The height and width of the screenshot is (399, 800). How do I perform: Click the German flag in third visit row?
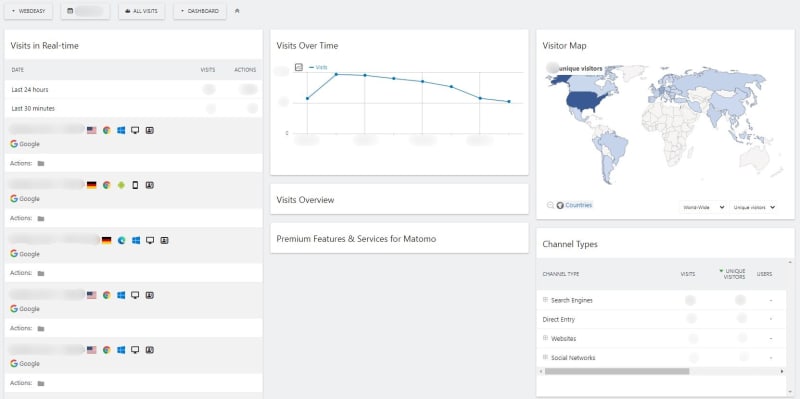(106, 240)
